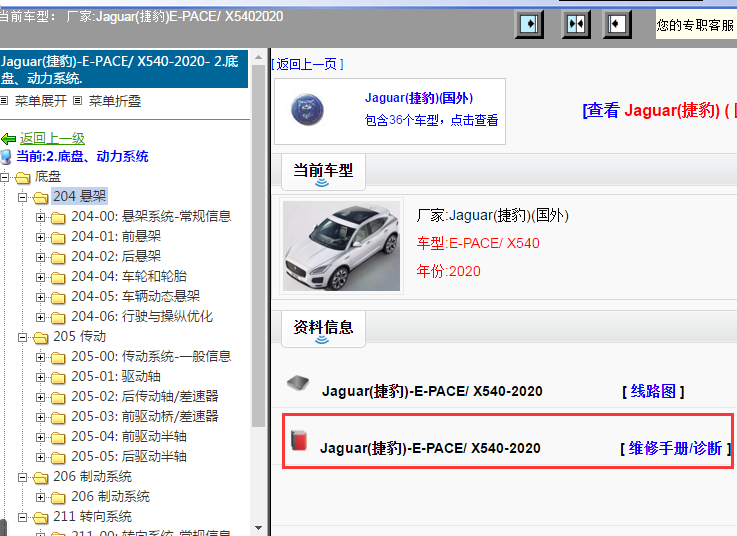The image size is (737, 536).
Task: Click the folder icon of 205-01 驱动轴
Action: 58,378
